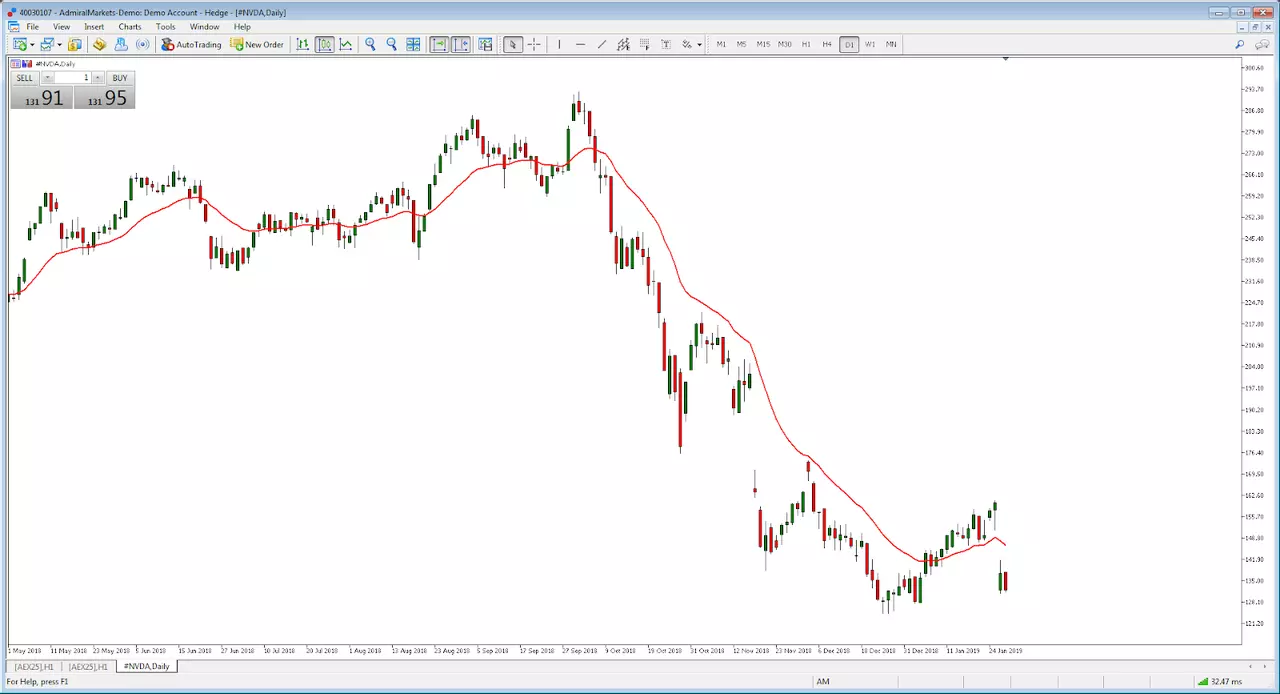Image resolution: width=1280 pixels, height=694 pixels.
Task: Zoom in the chart
Action: [370, 44]
